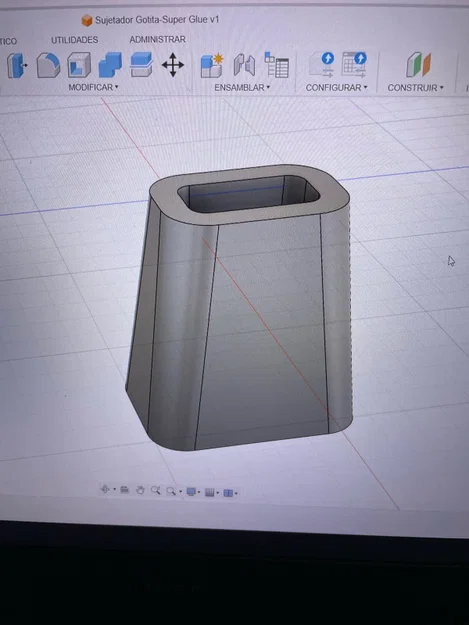Click the Offset Plane construct icon
Viewport: 469px width, 625px height.
[x=418, y=64]
